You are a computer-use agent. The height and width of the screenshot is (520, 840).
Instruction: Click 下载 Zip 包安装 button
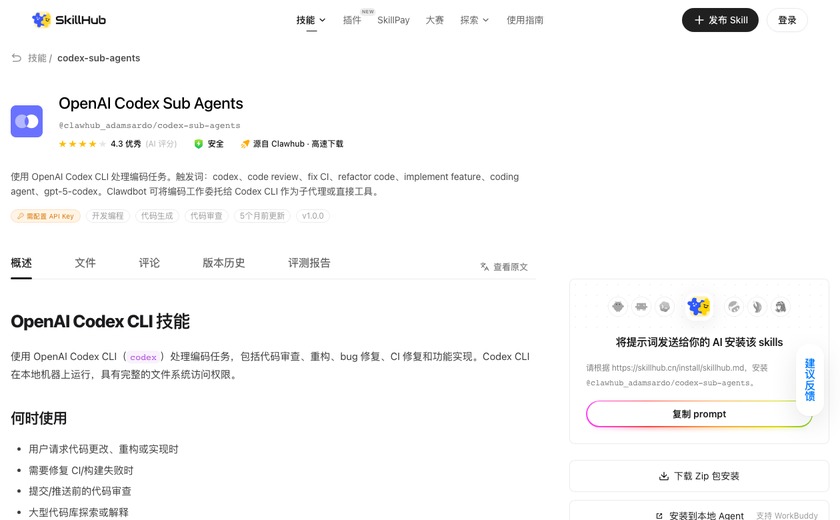(x=699, y=476)
